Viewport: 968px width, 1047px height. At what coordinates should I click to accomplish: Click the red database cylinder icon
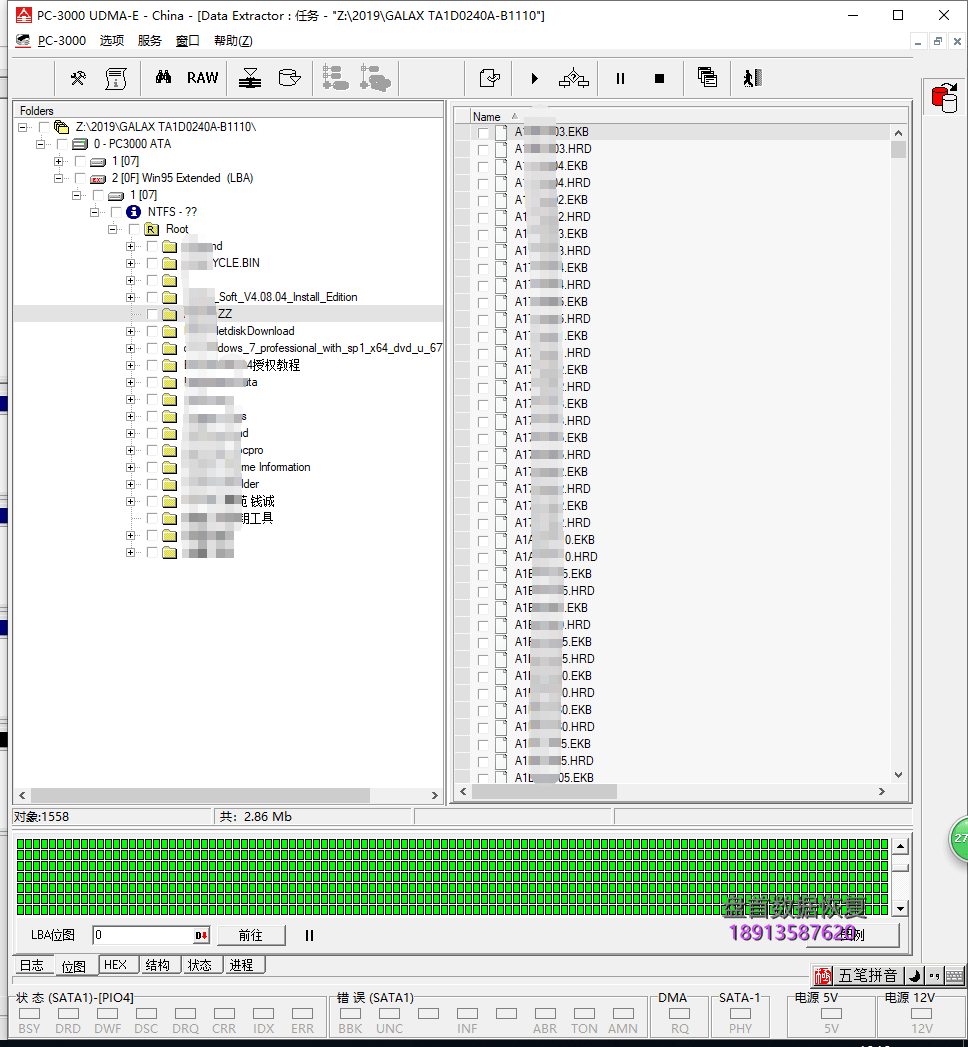(945, 98)
